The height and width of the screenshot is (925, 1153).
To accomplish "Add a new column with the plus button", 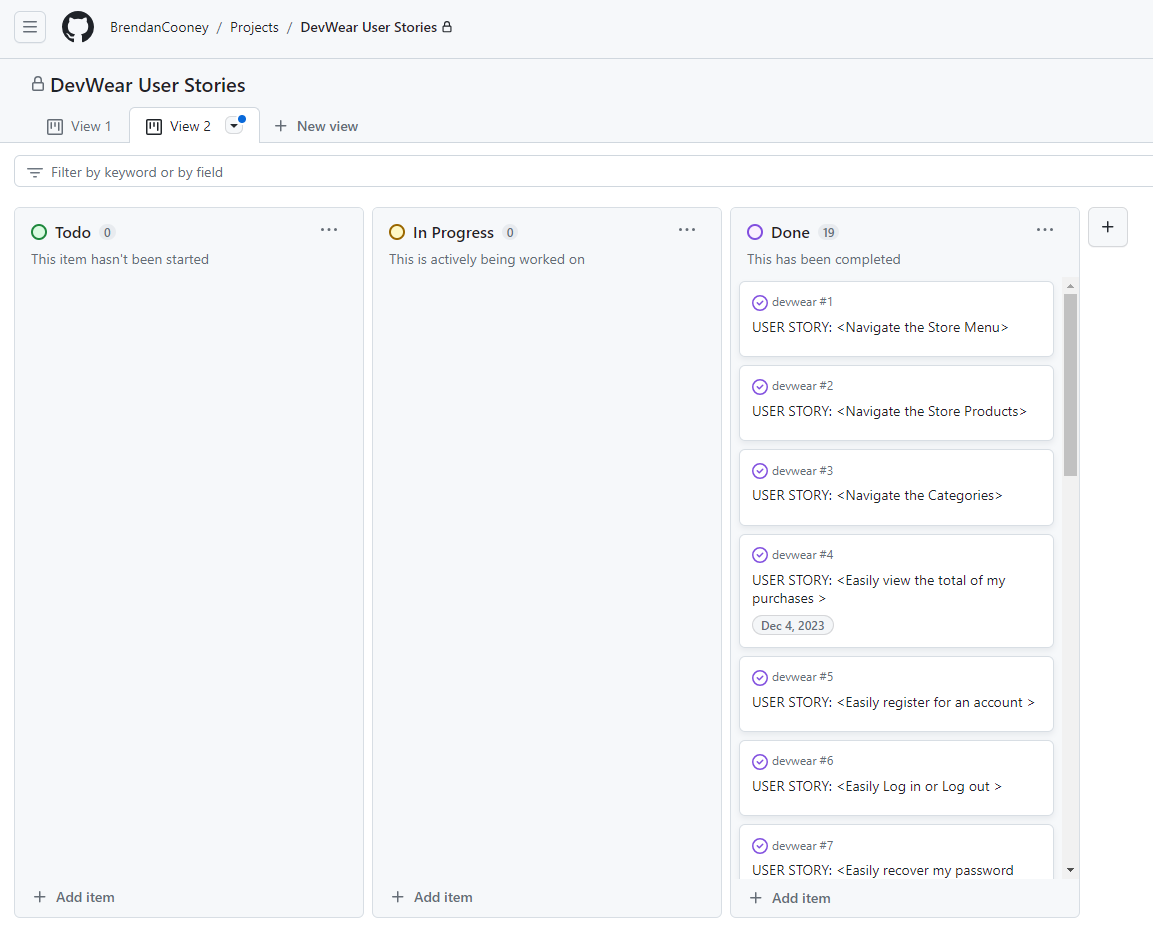I will click(1107, 227).
